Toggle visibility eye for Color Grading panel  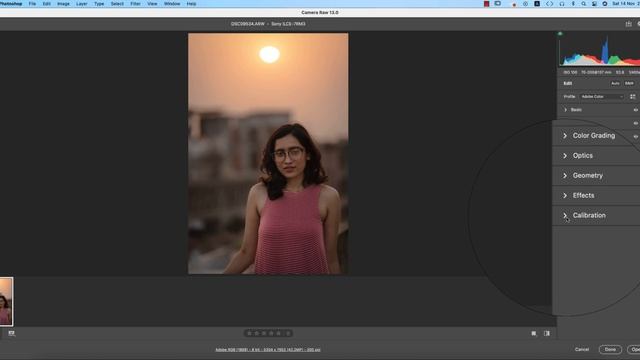point(636,136)
